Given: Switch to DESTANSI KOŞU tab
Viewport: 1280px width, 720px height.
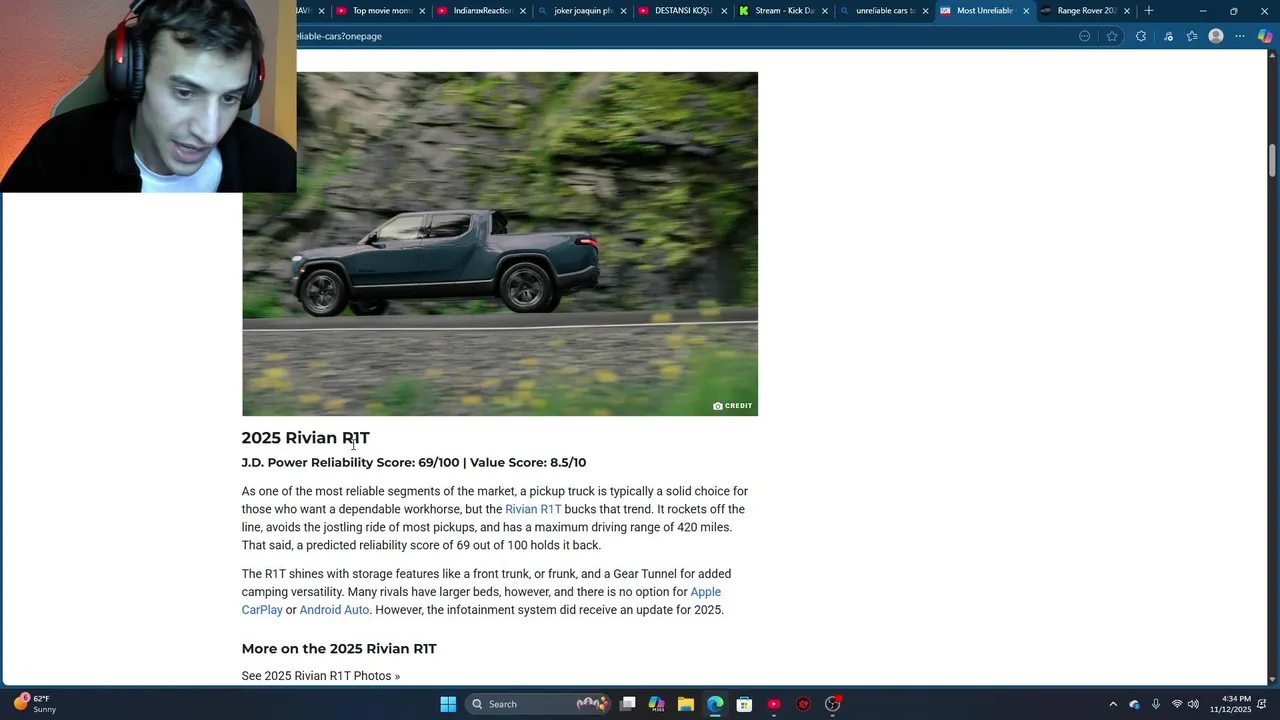Looking at the screenshot, I should (x=684, y=11).
